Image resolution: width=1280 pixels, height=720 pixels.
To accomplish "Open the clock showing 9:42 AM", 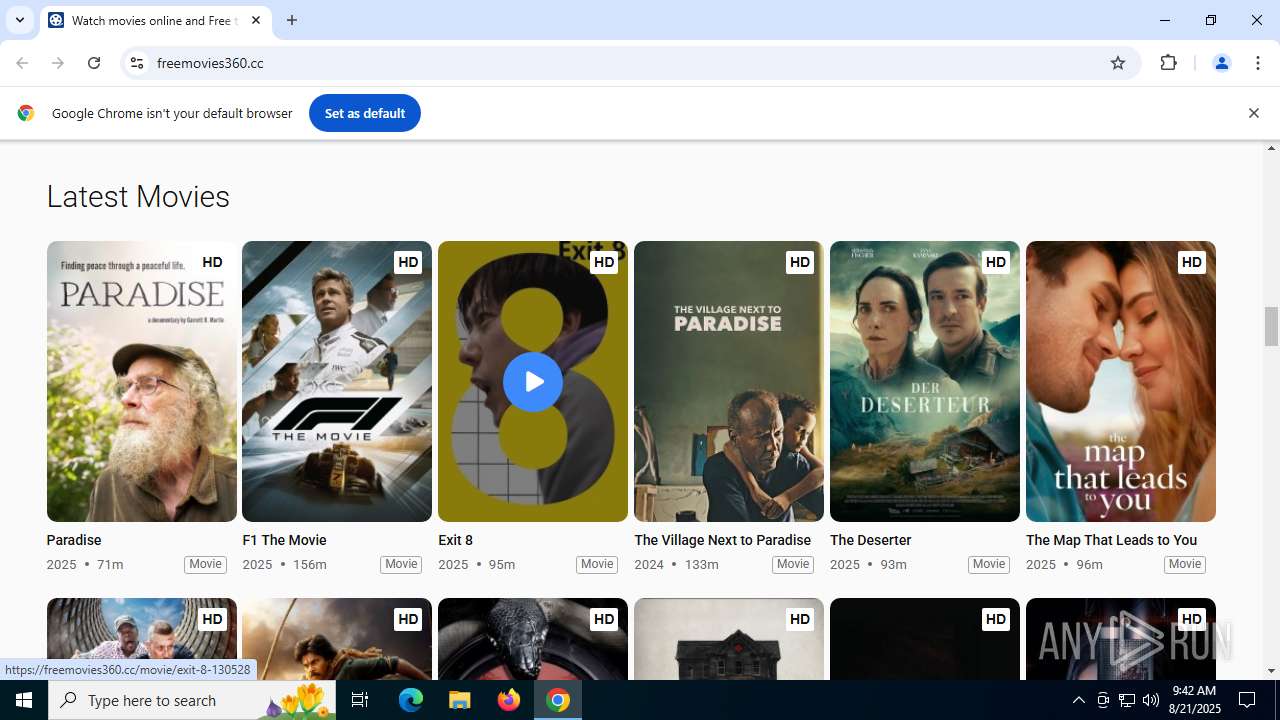I will tap(1194, 700).
